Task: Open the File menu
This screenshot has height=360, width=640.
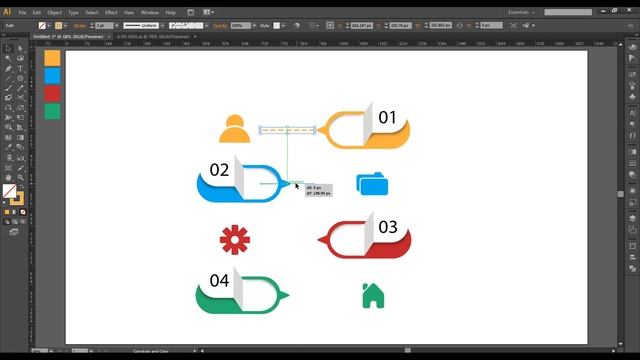Action: pos(22,13)
